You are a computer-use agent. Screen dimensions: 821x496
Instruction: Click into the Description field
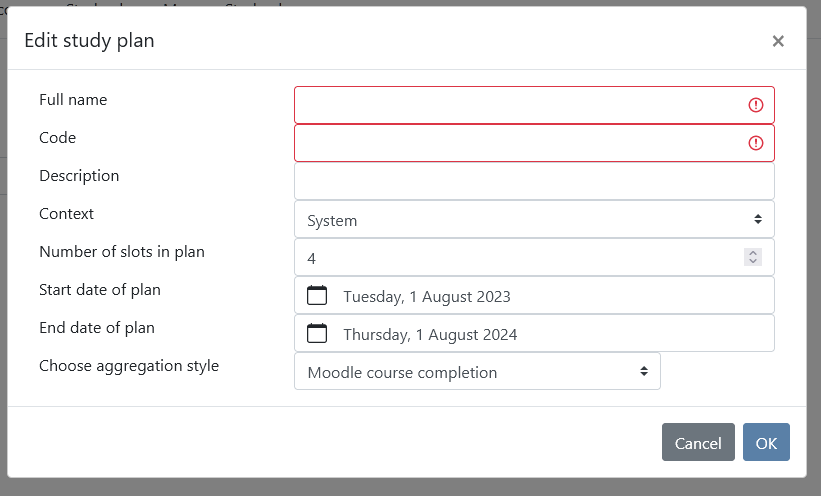534,181
